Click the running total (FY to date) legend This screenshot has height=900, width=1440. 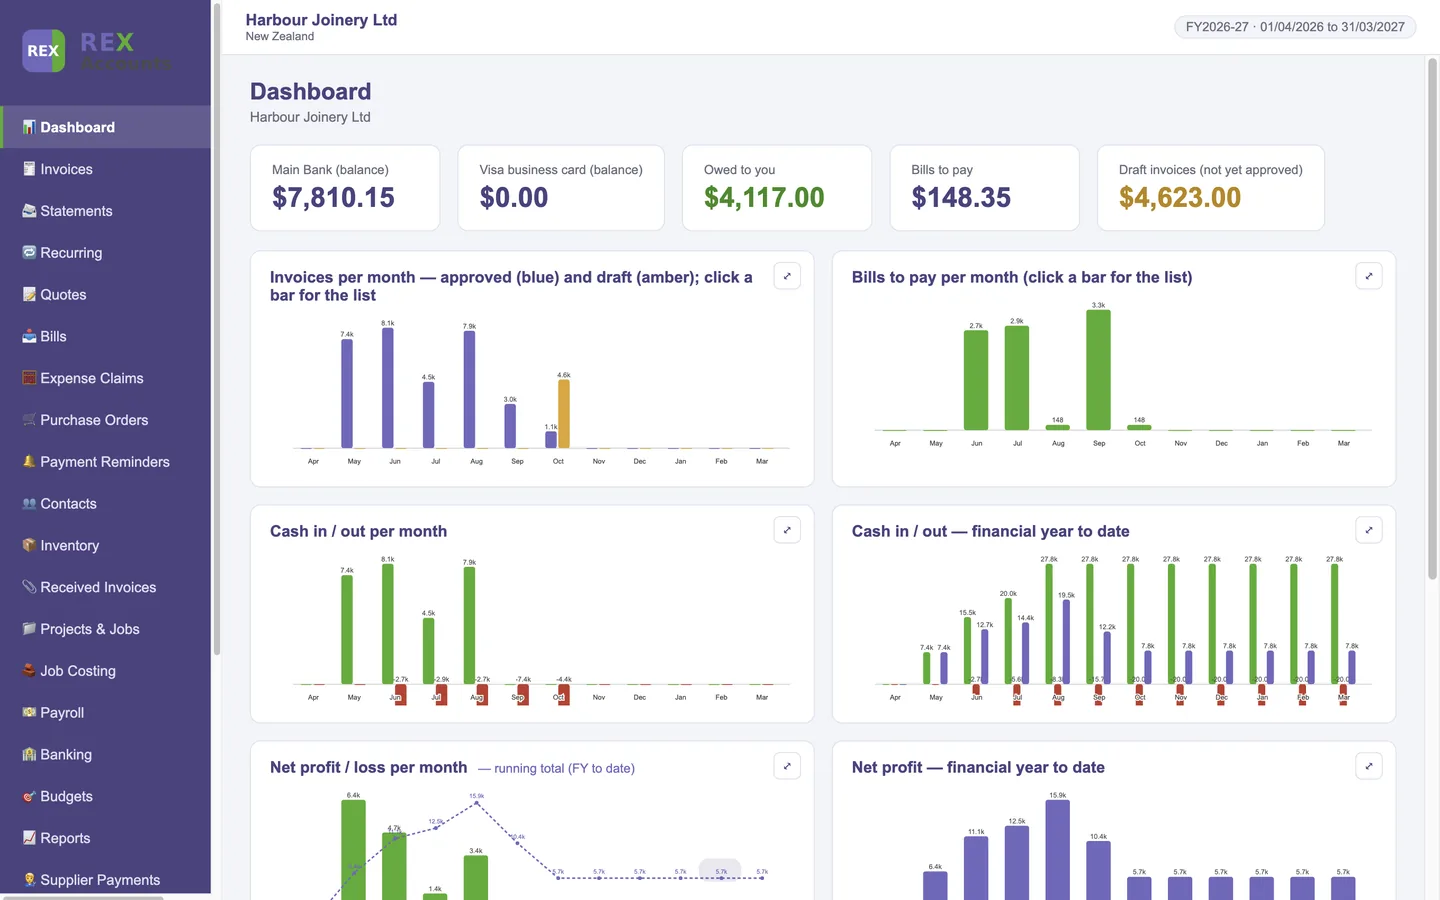(x=556, y=768)
